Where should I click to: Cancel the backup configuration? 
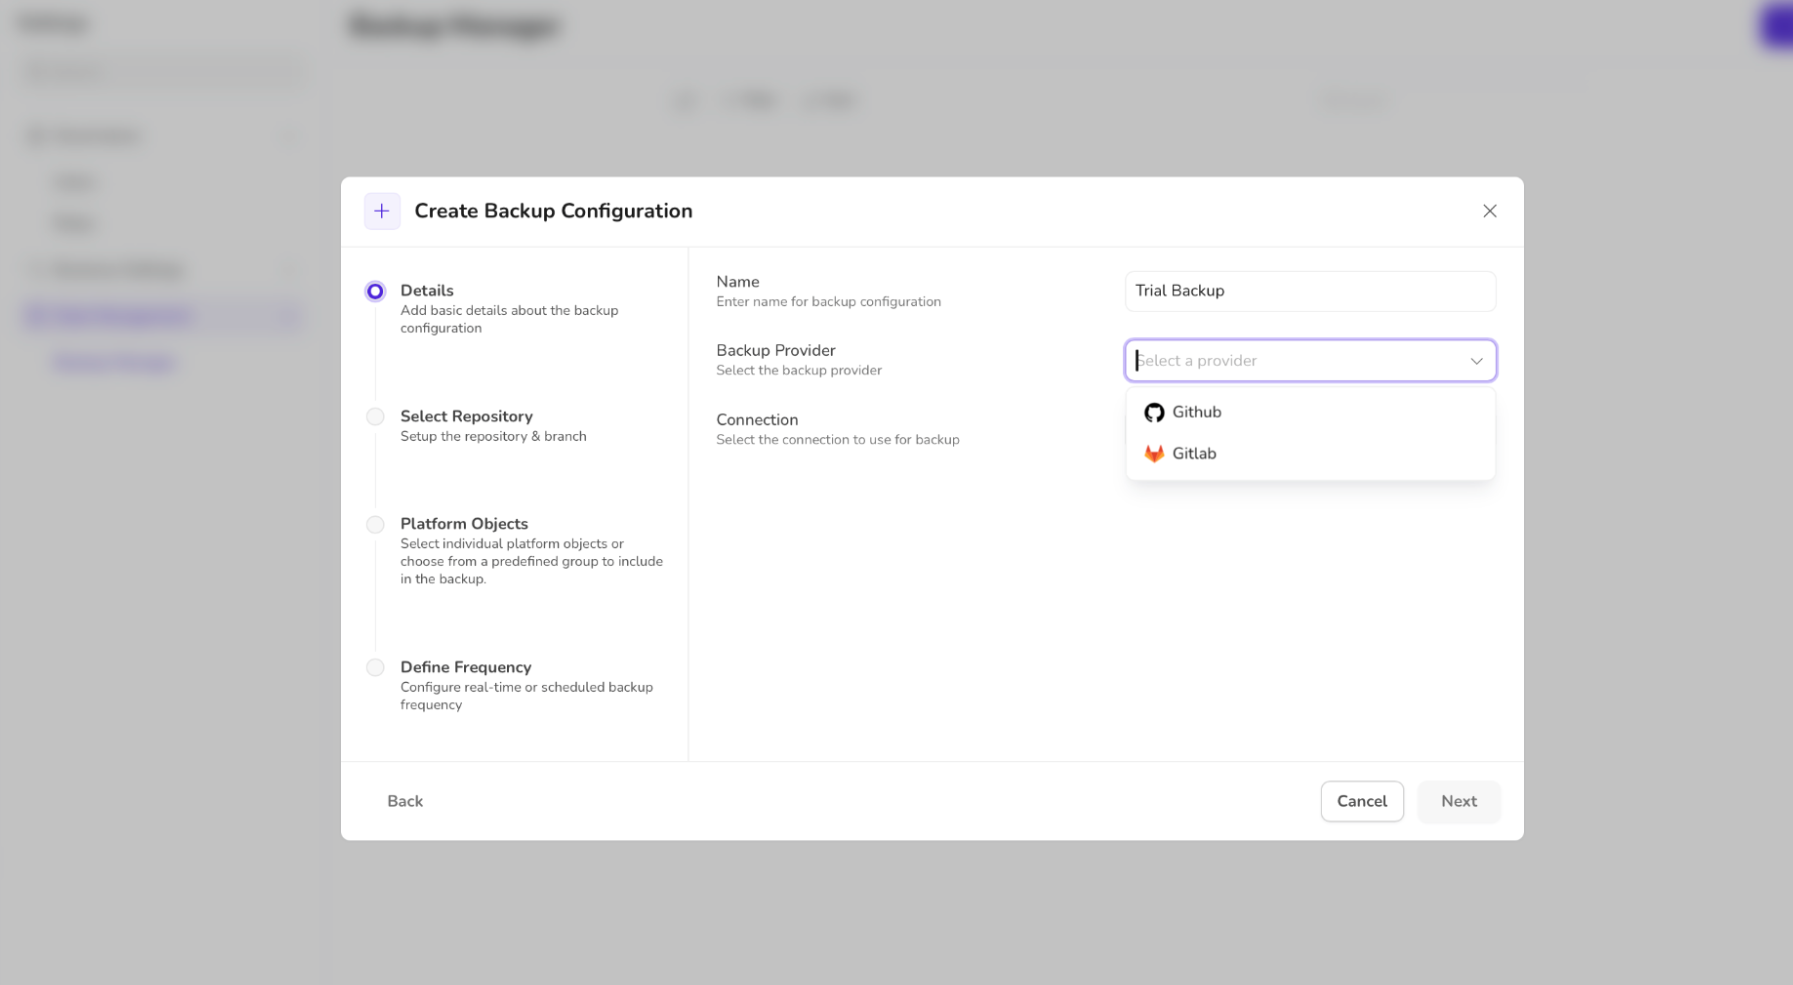1361,801
